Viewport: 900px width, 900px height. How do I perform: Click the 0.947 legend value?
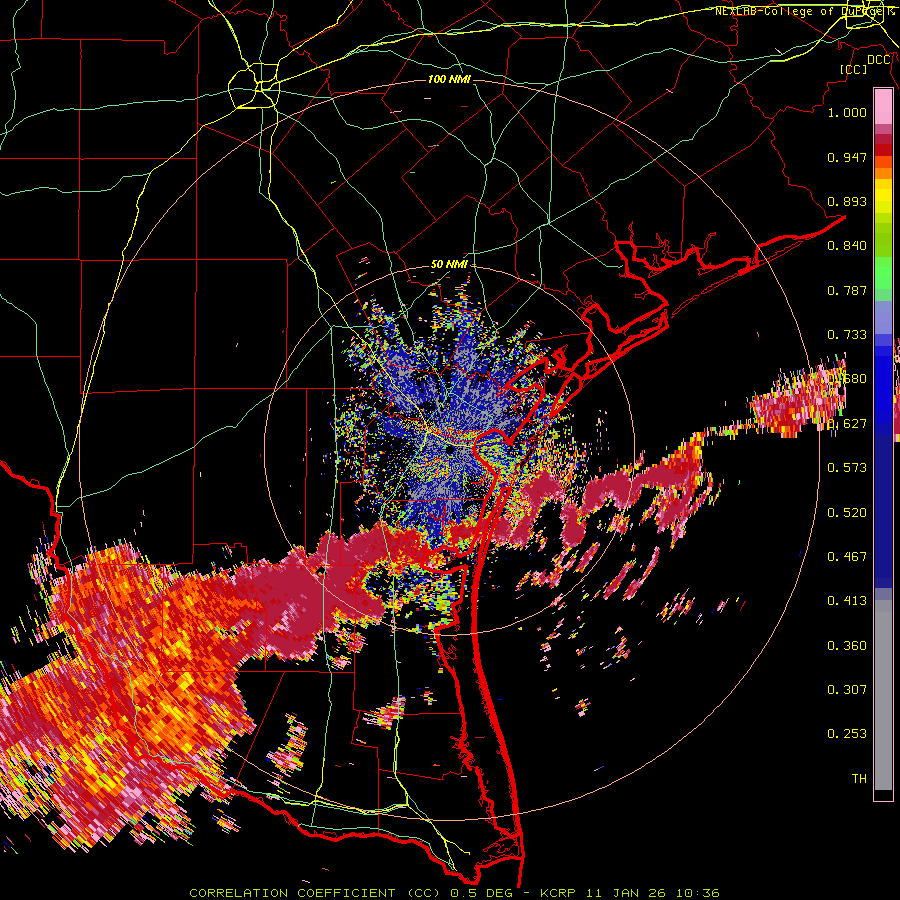click(x=847, y=157)
